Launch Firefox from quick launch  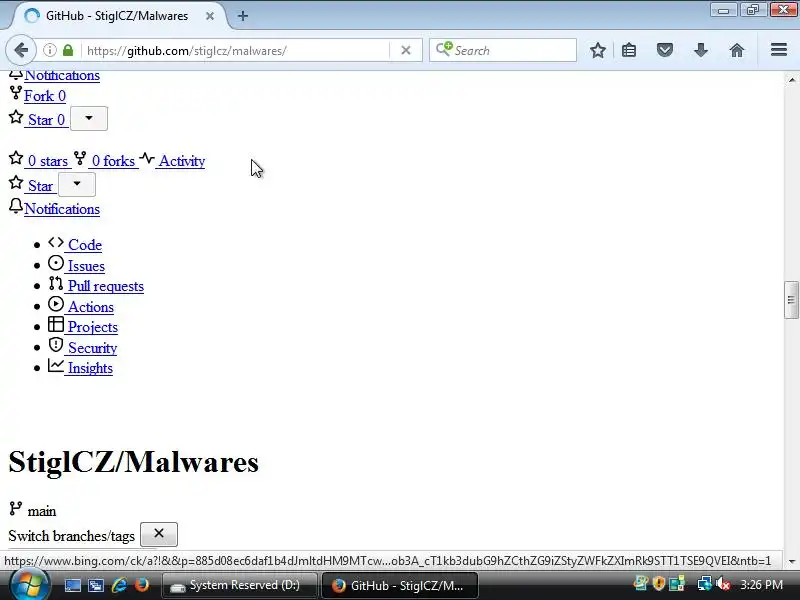tap(142, 585)
